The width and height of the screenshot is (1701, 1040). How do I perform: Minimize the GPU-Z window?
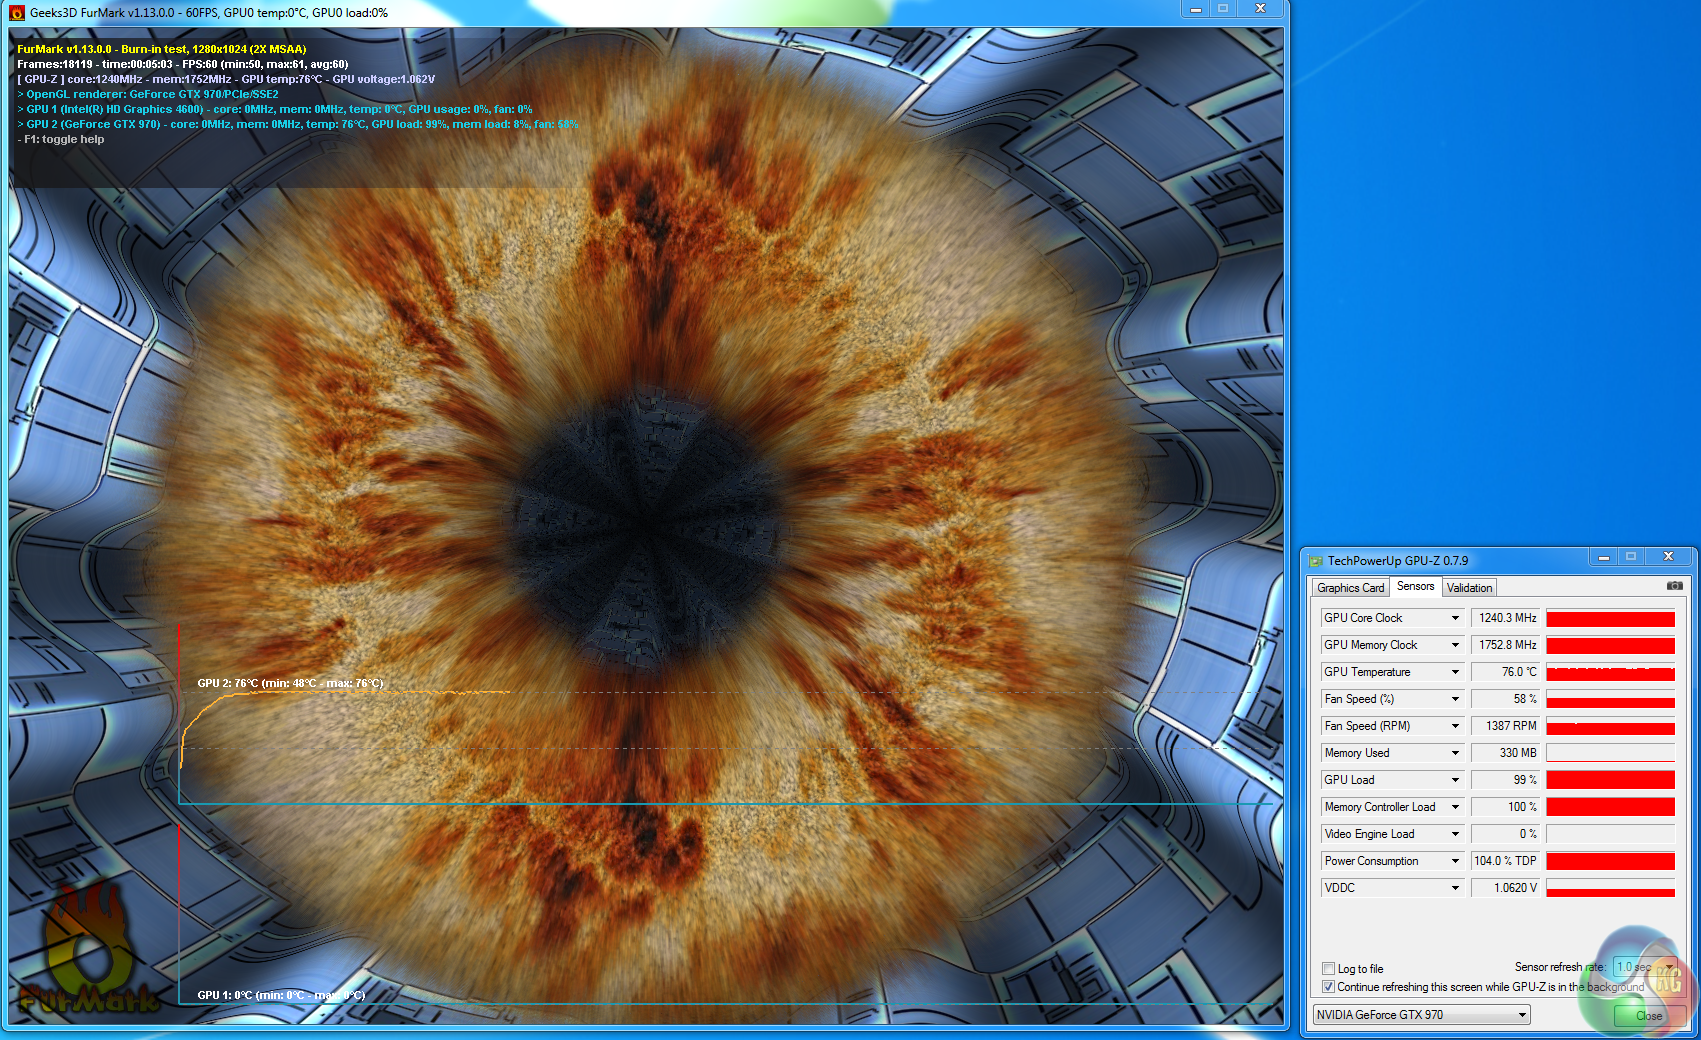[x=1604, y=557]
